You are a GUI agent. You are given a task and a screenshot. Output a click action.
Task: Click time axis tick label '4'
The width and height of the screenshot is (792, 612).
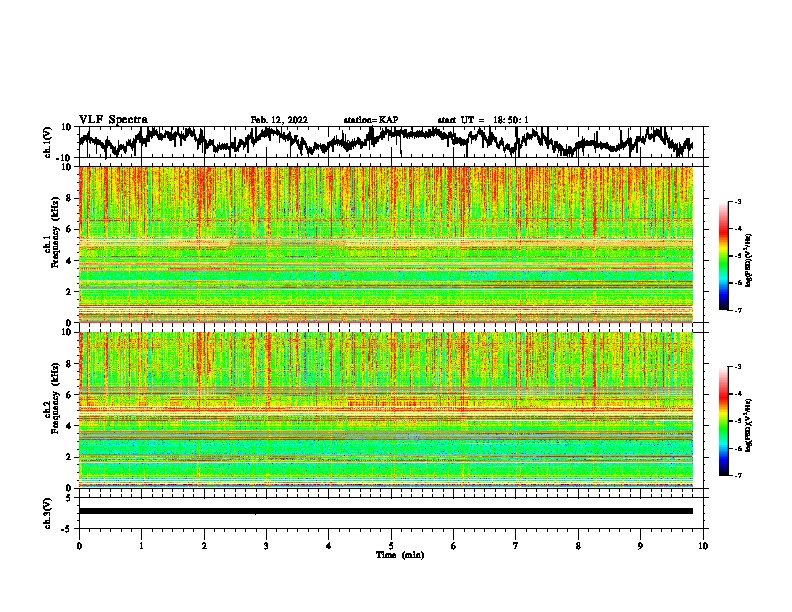[x=329, y=546]
